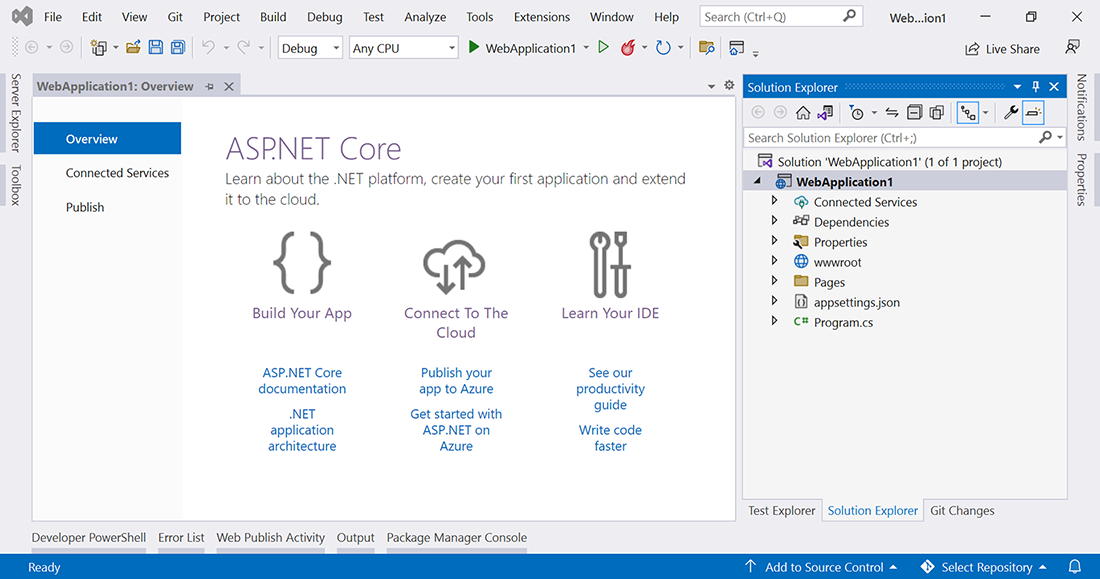
Task: Open the Hot Reload options dropdown arrow
Action: point(644,48)
